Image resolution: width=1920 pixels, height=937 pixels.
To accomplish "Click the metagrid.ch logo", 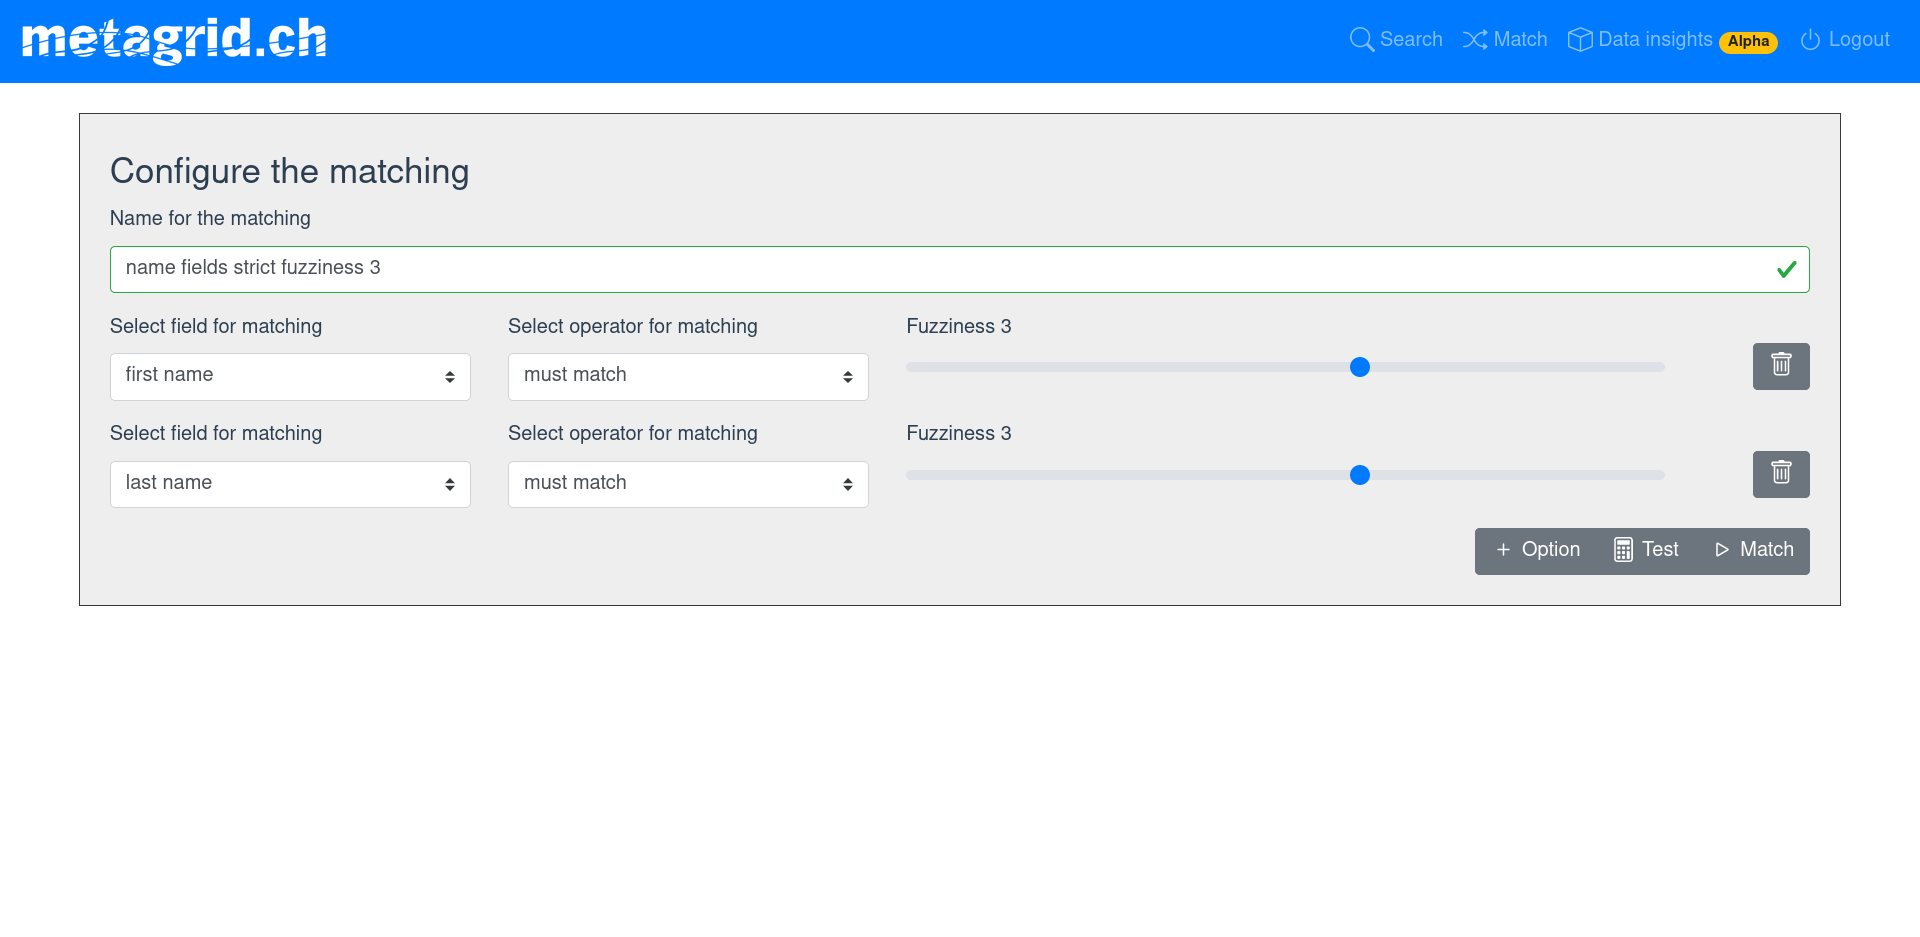I will tap(174, 41).
